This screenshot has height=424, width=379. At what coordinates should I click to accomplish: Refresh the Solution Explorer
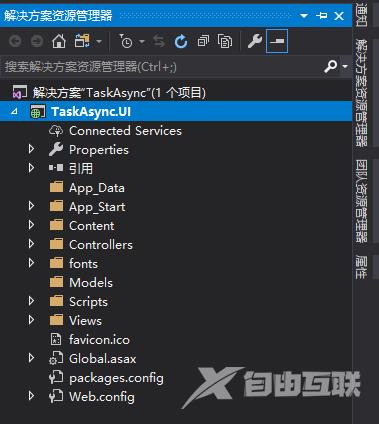pos(181,41)
